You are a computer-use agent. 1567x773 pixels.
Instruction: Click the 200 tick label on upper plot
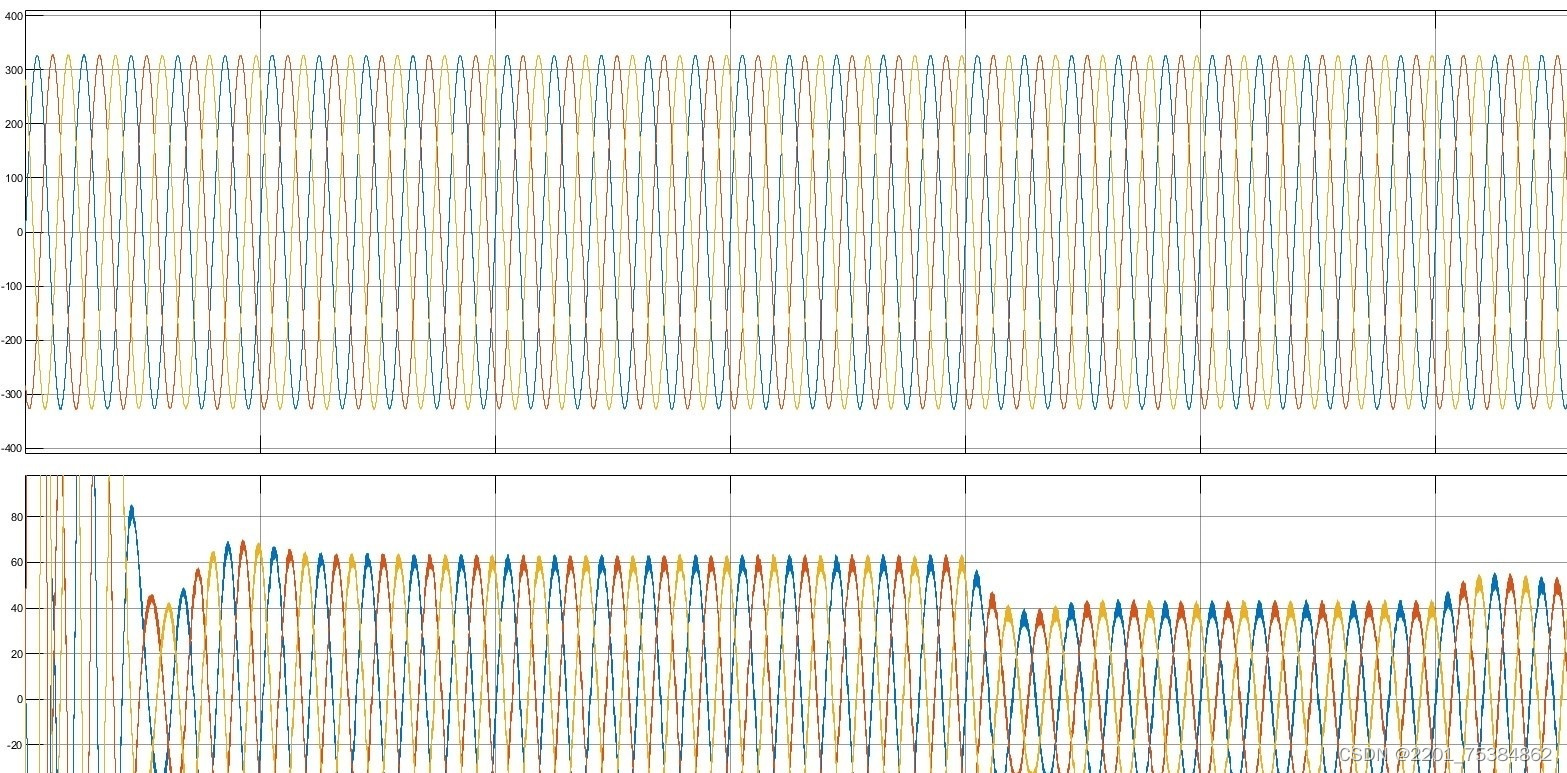pyautogui.click(x=12, y=124)
